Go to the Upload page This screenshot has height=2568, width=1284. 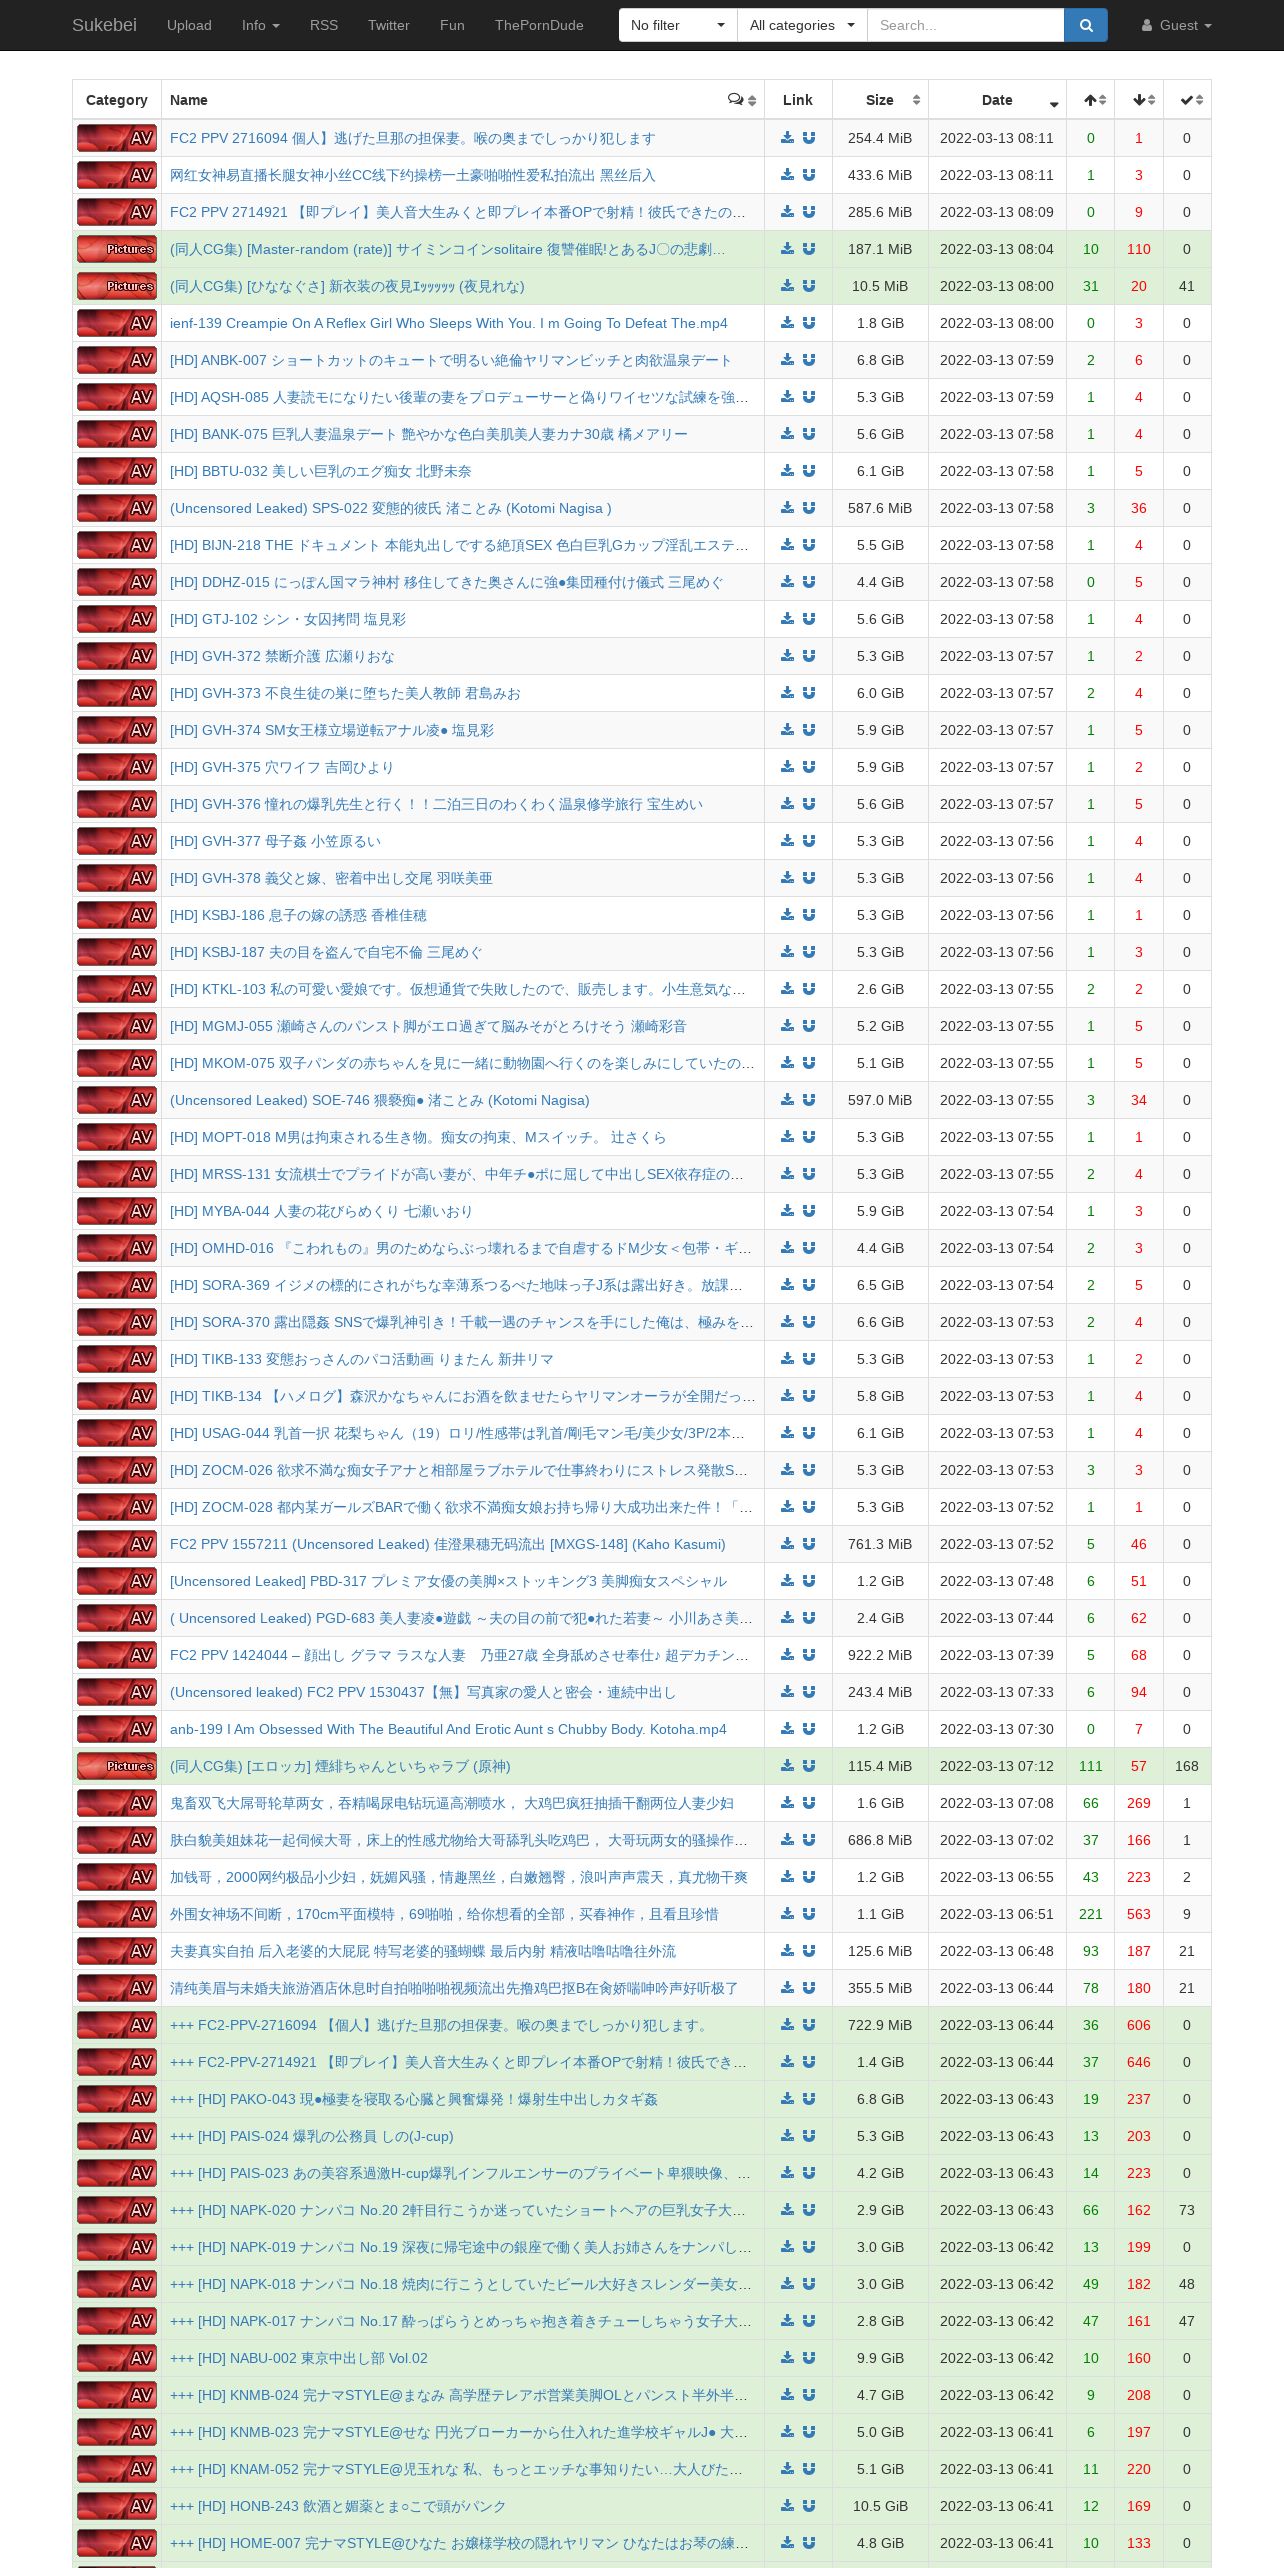pos(189,25)
